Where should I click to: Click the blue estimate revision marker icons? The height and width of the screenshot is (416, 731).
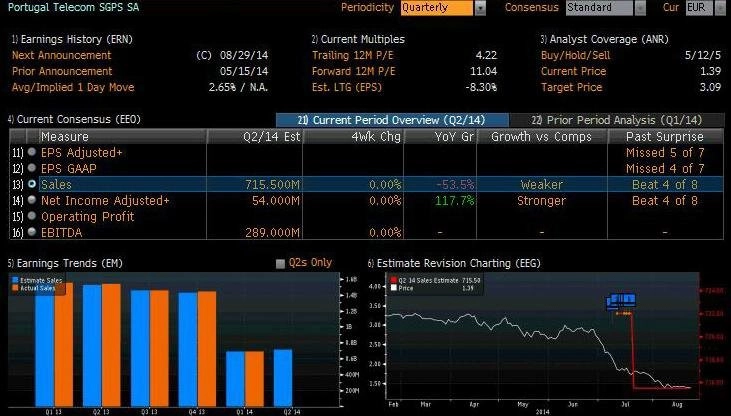(x=621, y=301)
